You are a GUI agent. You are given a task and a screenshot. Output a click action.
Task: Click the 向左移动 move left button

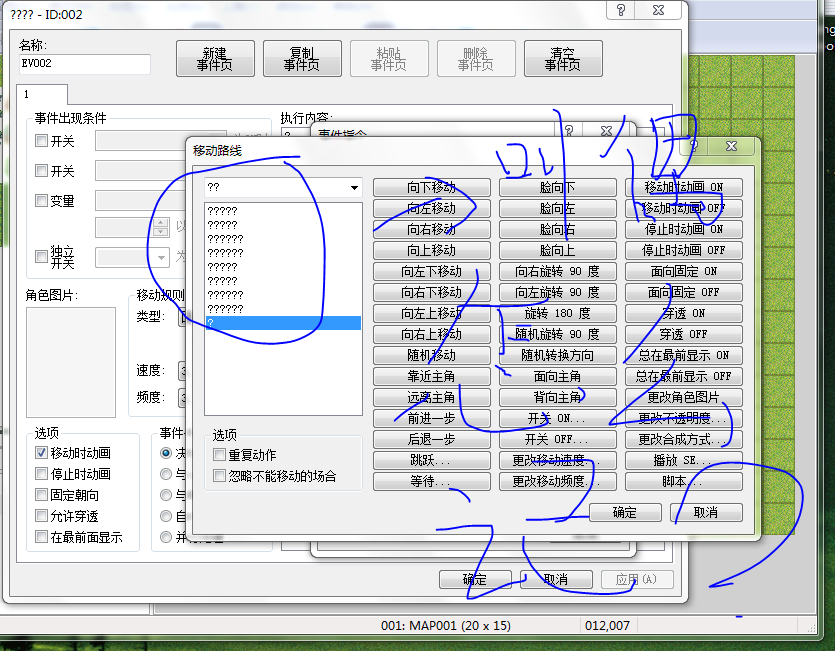(x=431, y=208)
